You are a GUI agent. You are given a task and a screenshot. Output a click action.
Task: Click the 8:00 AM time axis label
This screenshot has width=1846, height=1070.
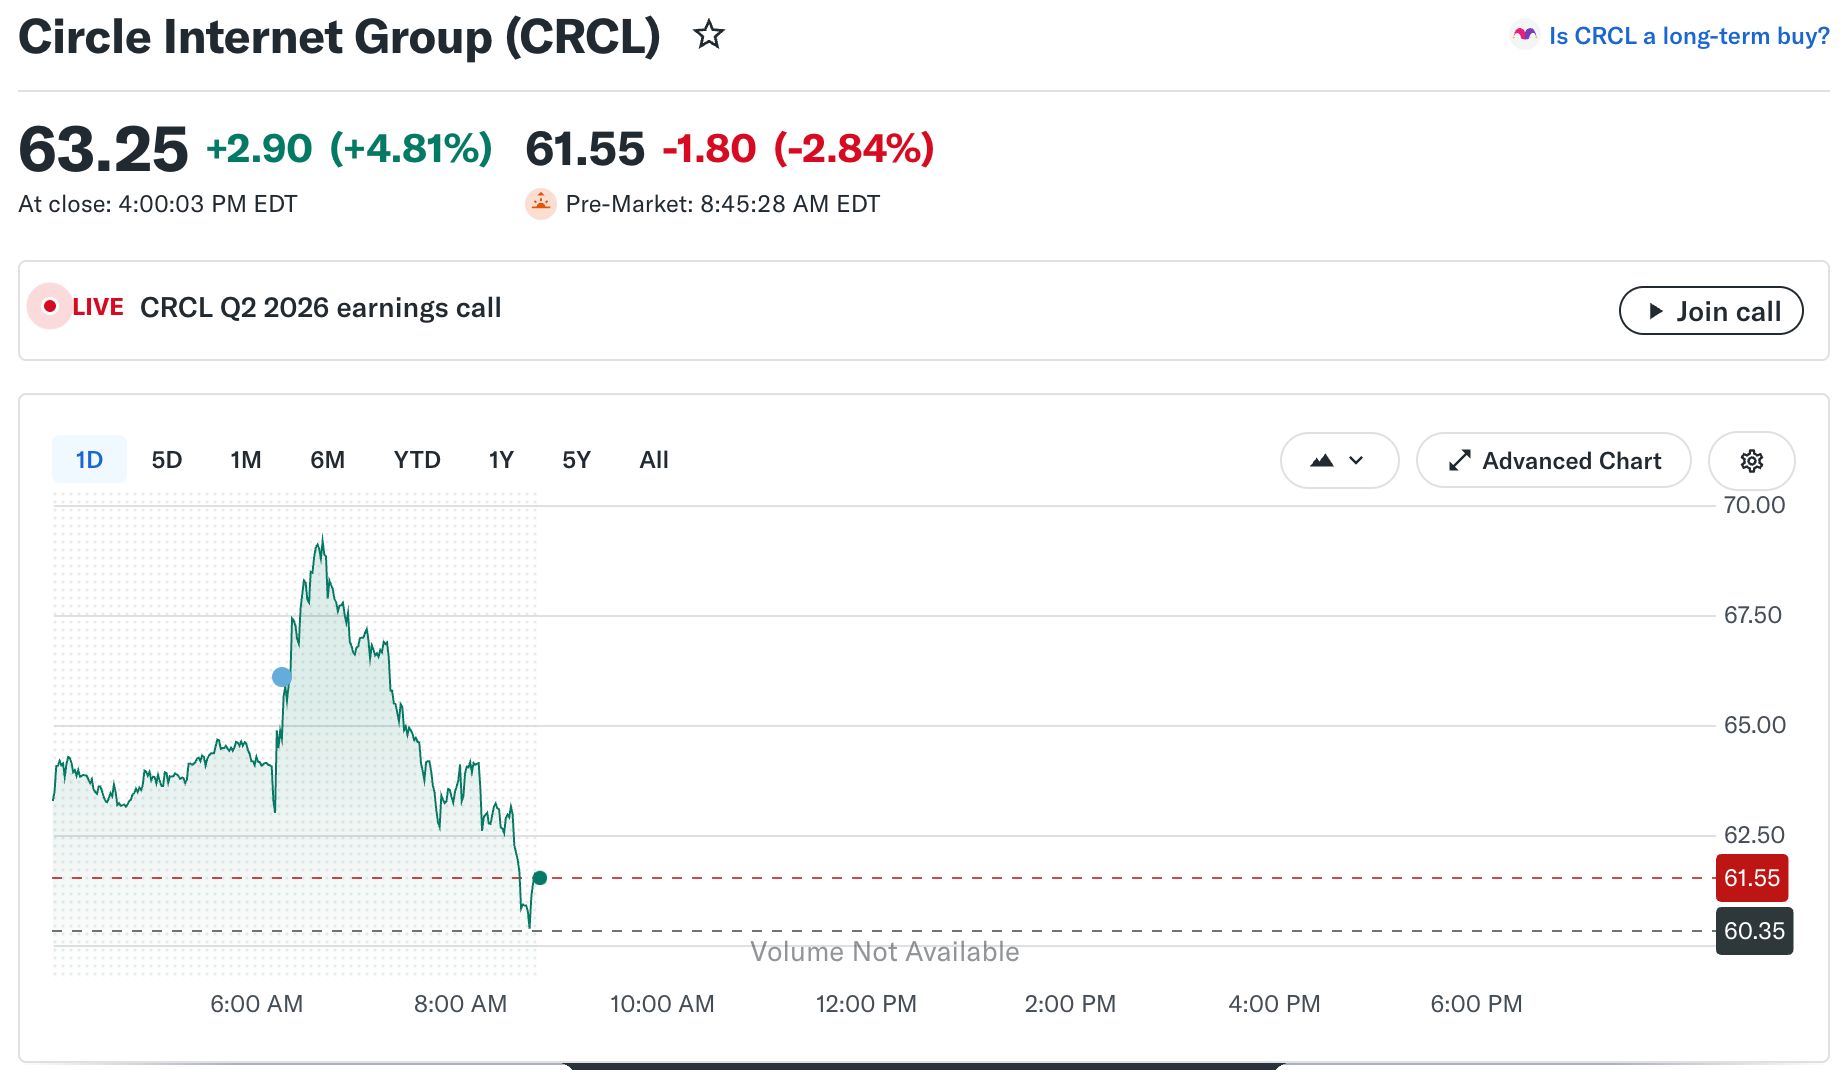coord(460,1004)
